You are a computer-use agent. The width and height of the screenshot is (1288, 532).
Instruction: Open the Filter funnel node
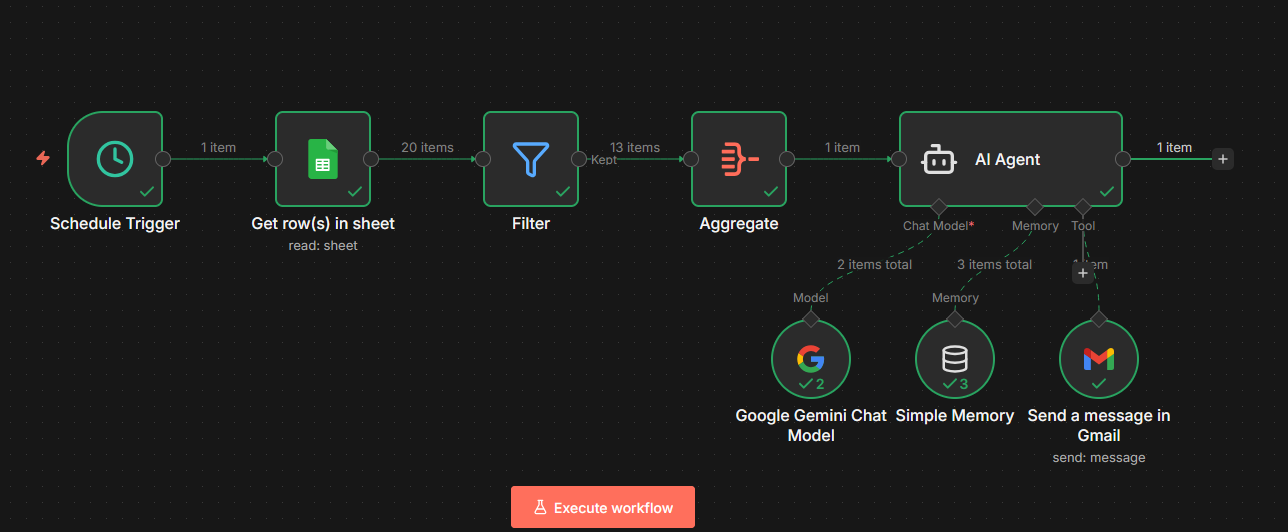(x=531, y=158)
